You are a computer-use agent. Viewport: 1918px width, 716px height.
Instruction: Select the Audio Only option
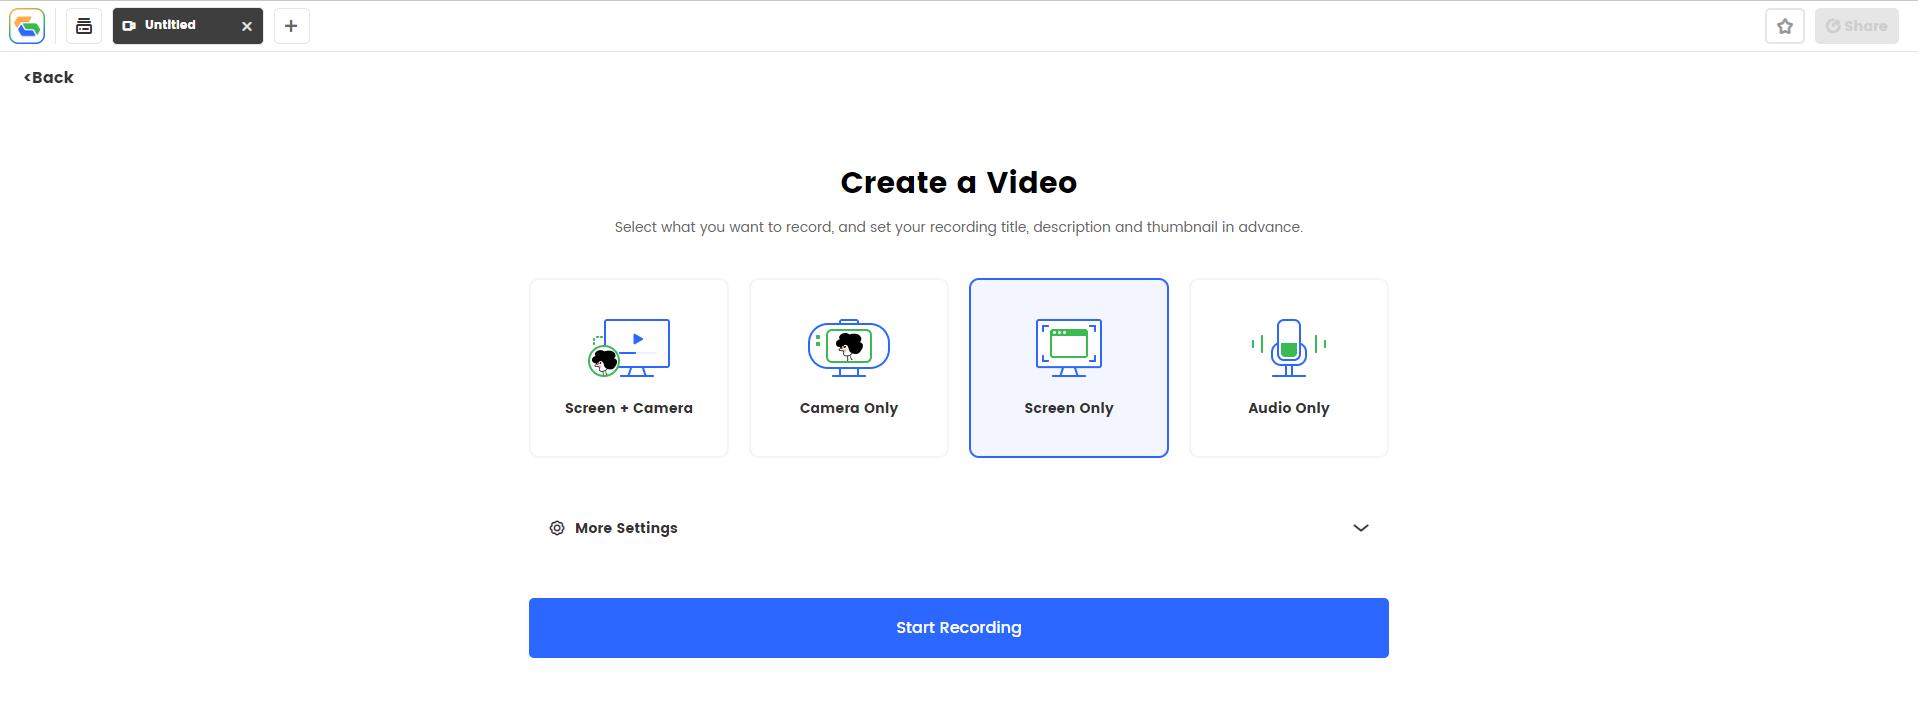pos(1289,368)
